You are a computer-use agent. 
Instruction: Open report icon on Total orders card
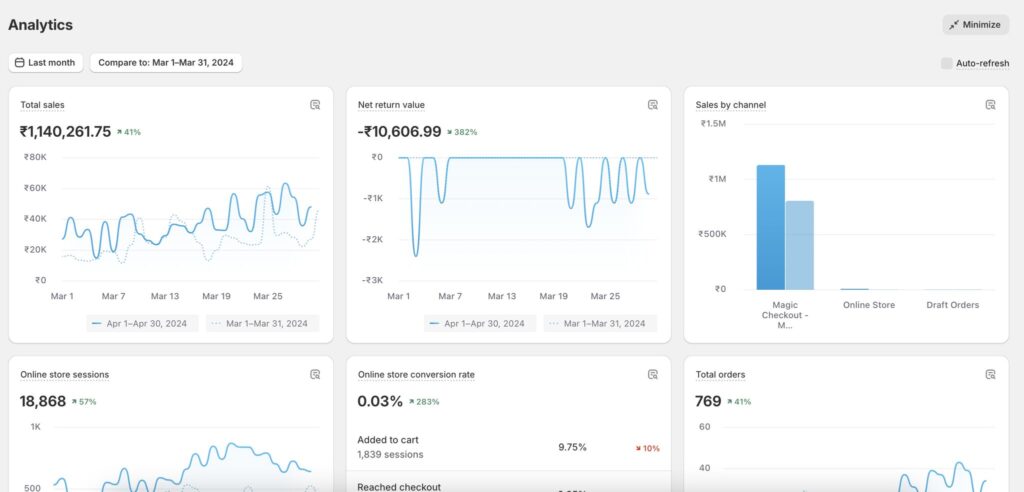(991, 375)
